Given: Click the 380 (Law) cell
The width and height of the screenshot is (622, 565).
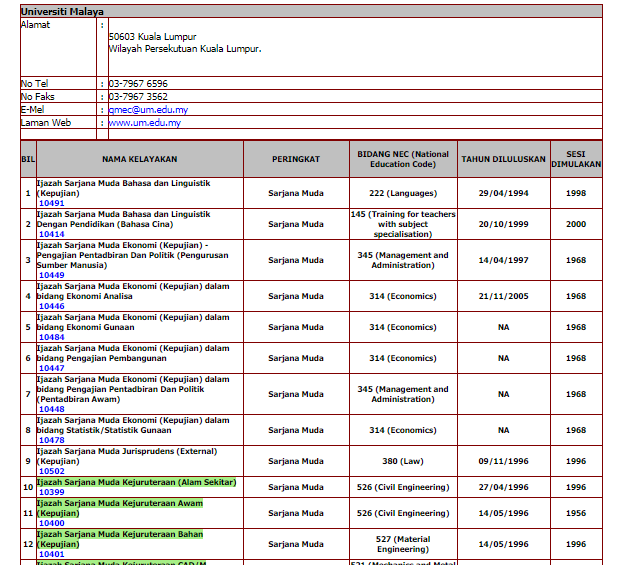Looking at the screenshot, I should (403, 461).
